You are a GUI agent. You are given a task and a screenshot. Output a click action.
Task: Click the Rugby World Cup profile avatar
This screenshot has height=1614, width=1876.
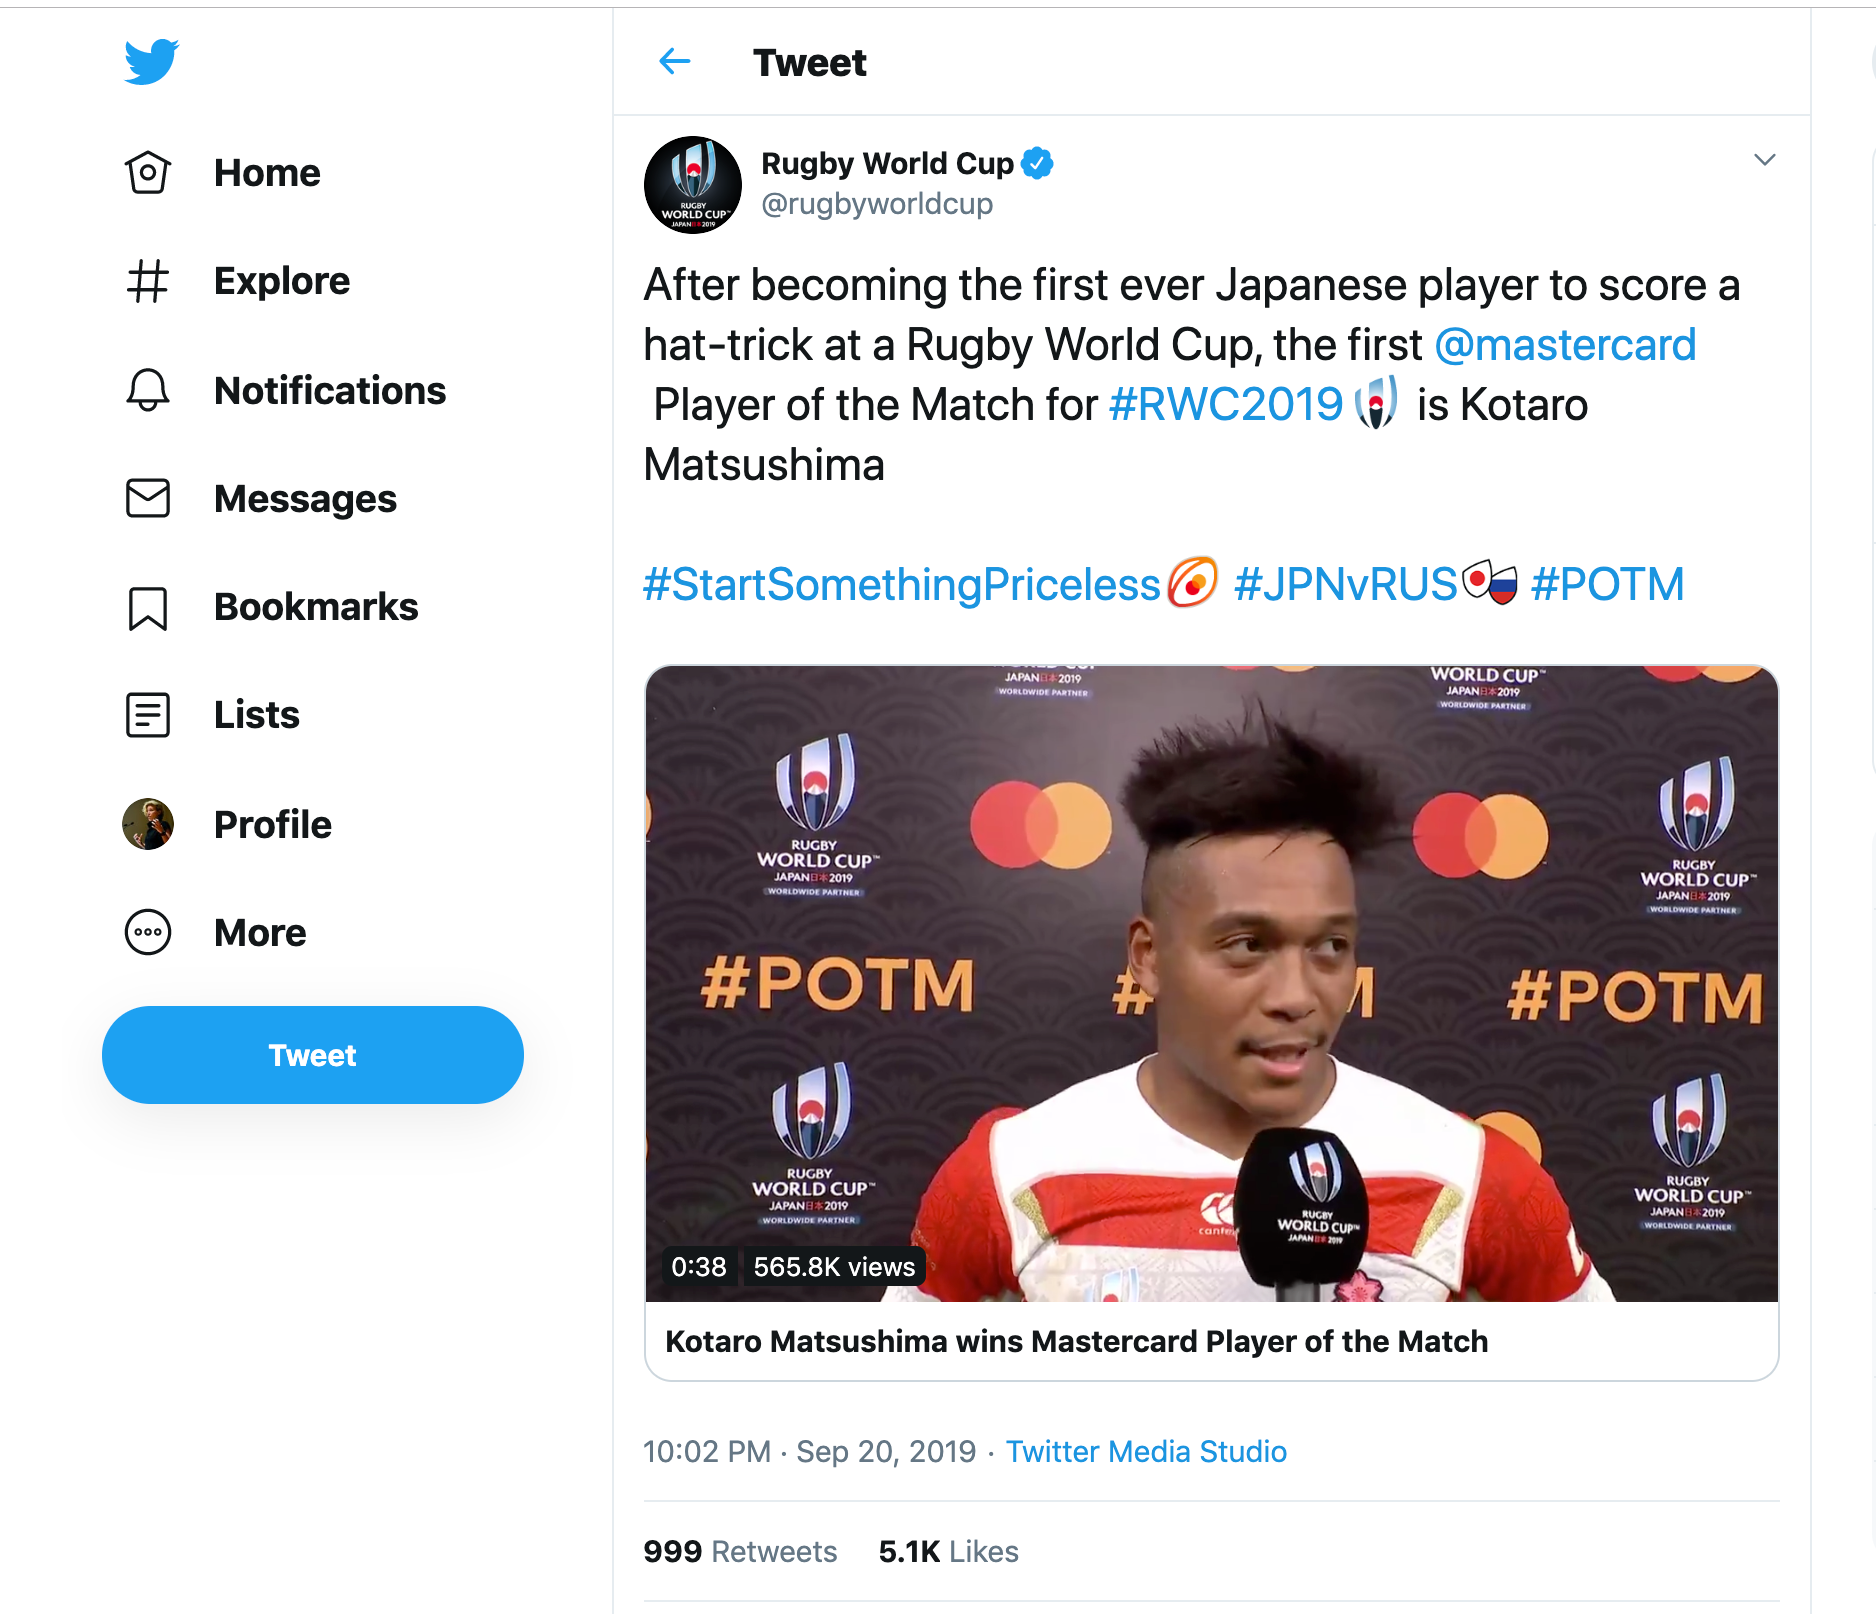coord(693,185)
